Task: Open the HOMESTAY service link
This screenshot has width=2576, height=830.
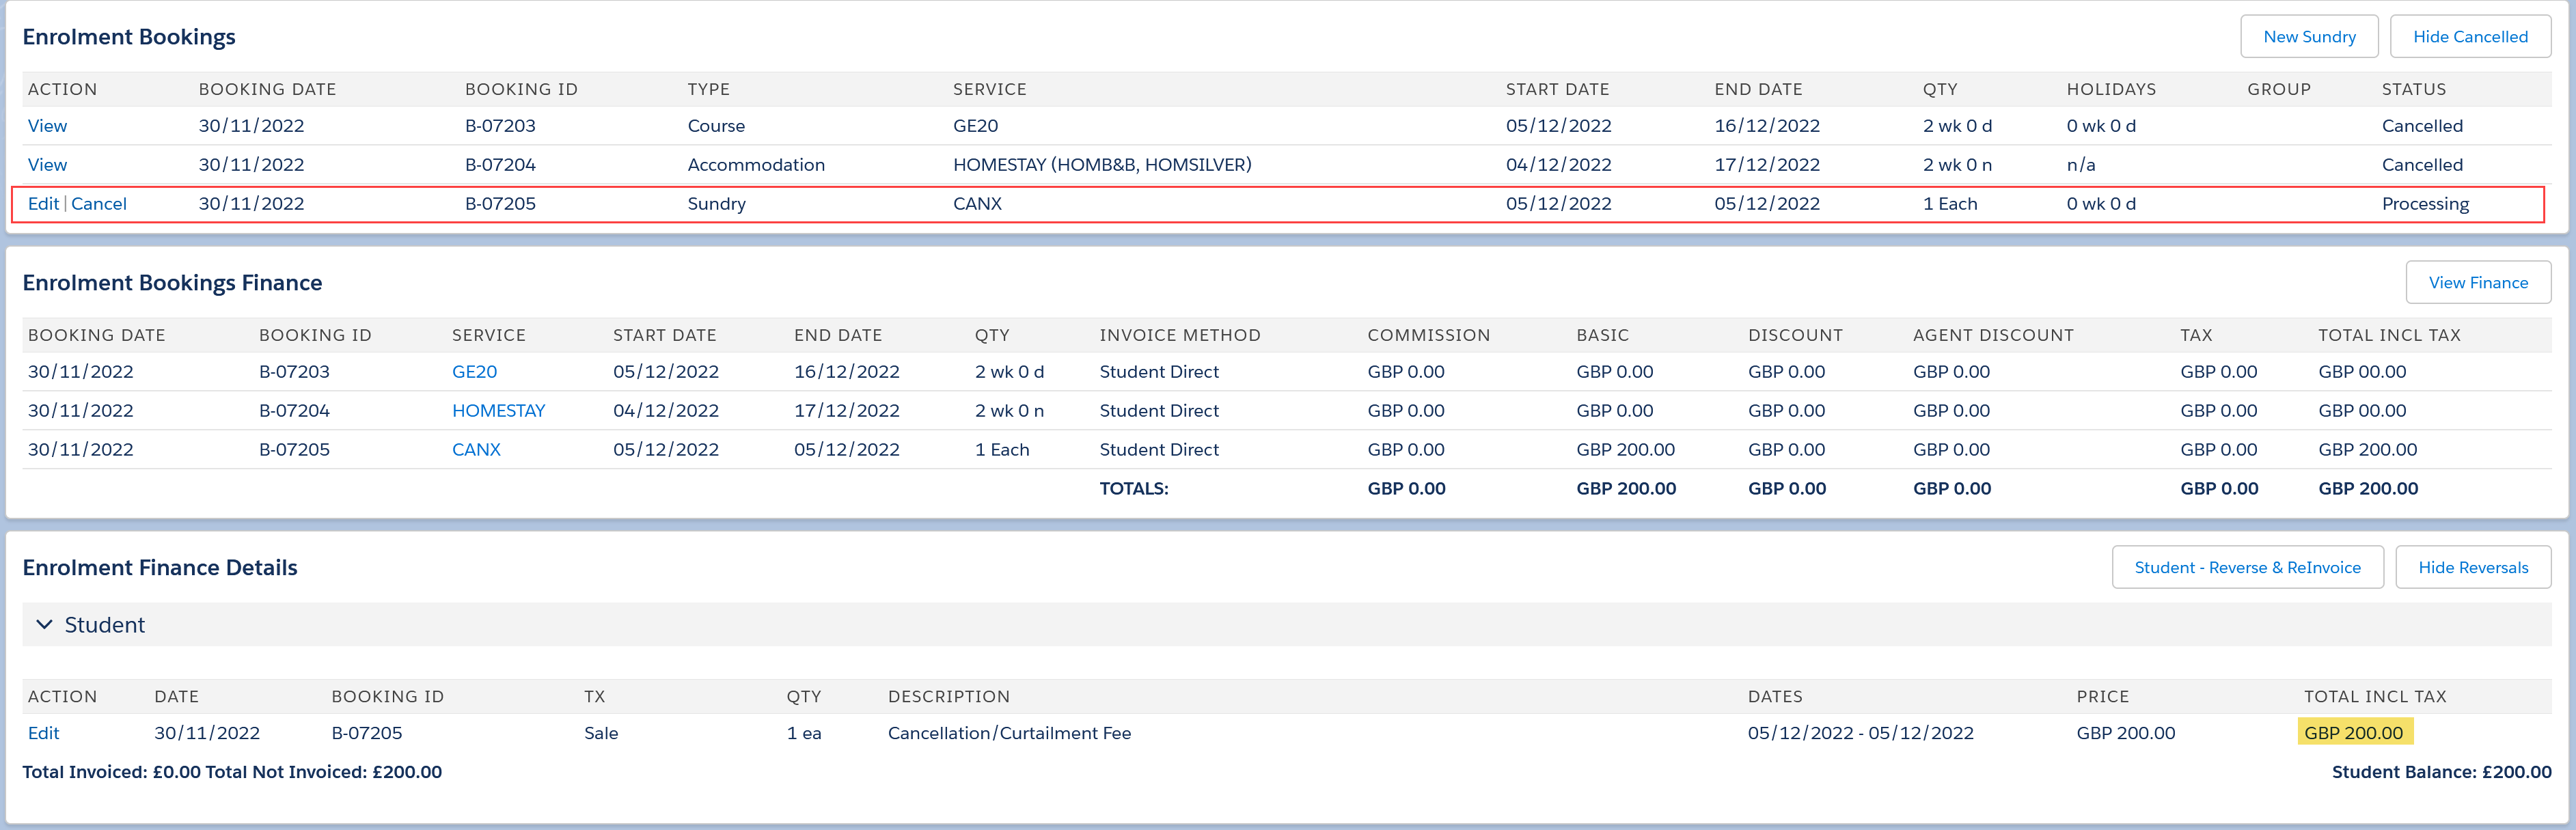Action: coord(498,411)
